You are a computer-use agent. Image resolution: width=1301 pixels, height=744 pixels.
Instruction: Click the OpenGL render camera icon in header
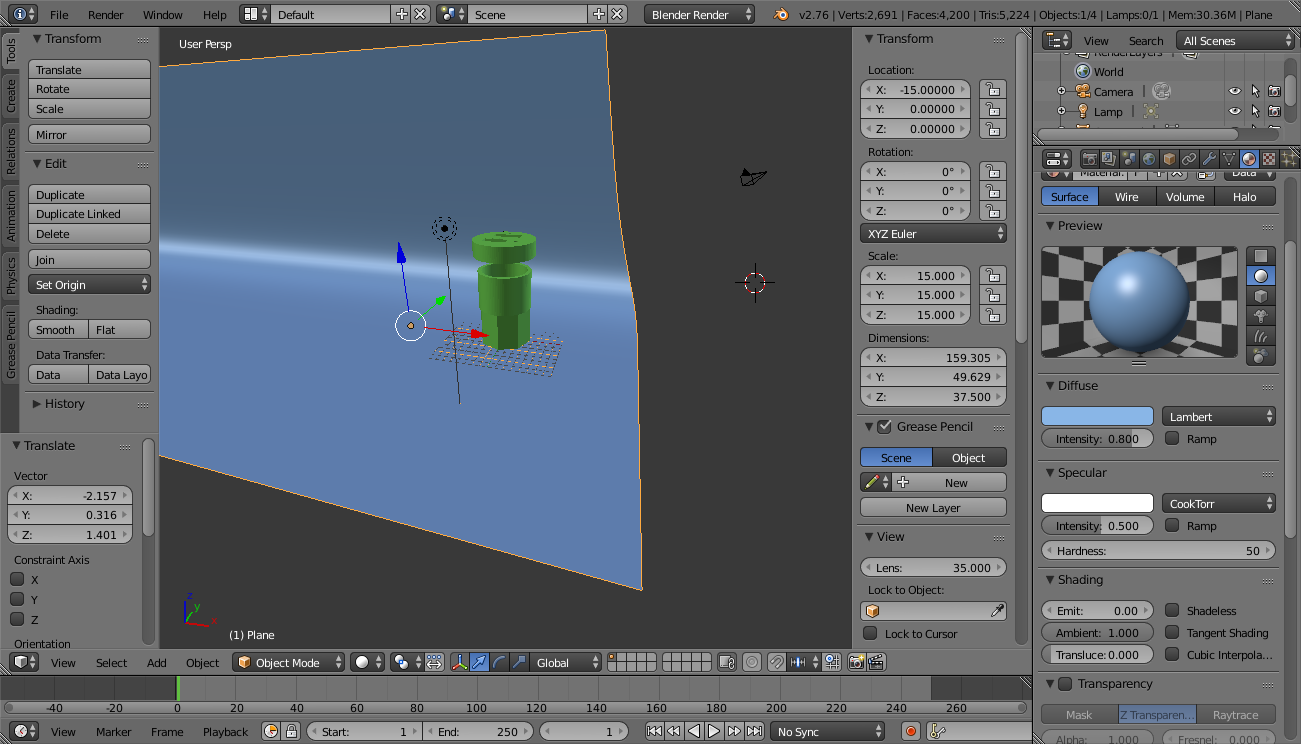[x=857, y=661]
